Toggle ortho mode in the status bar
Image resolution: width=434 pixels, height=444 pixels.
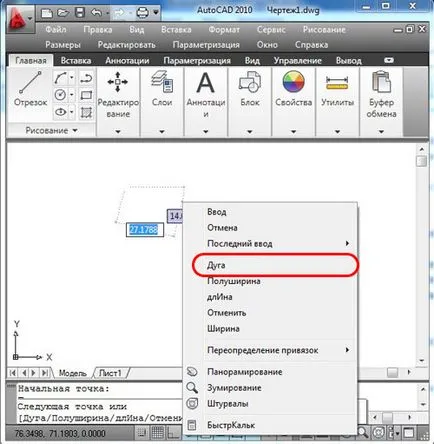click(173, 433)
